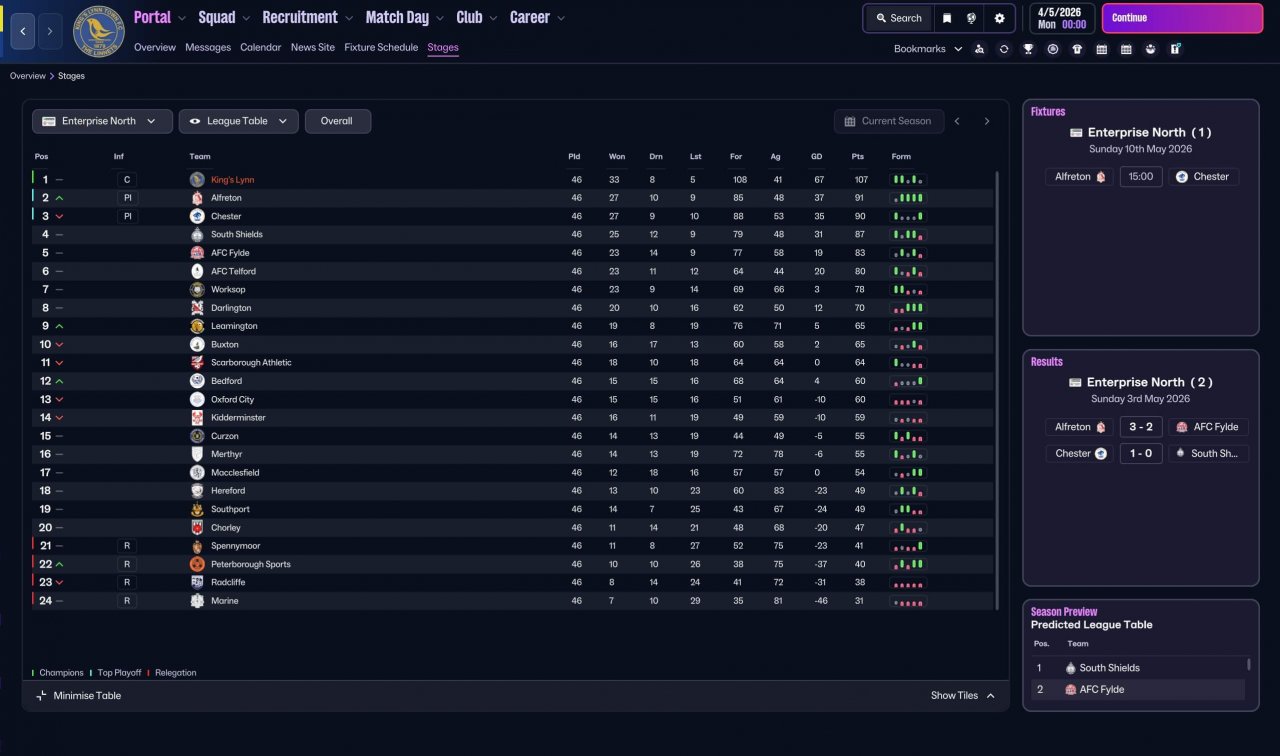Show the previous season with the left chevron
This screenshot has height=756, width=1280.
(957, 121)
